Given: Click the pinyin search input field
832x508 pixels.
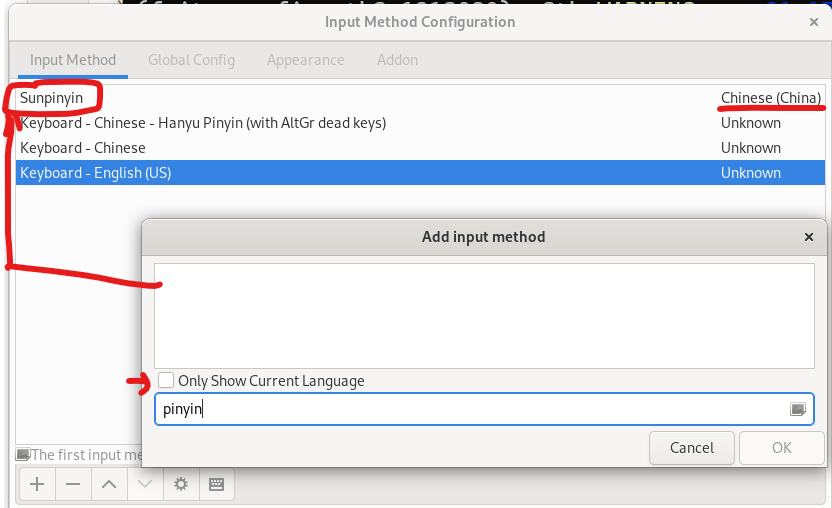Looking at the screenshot, I should point(484,409).
